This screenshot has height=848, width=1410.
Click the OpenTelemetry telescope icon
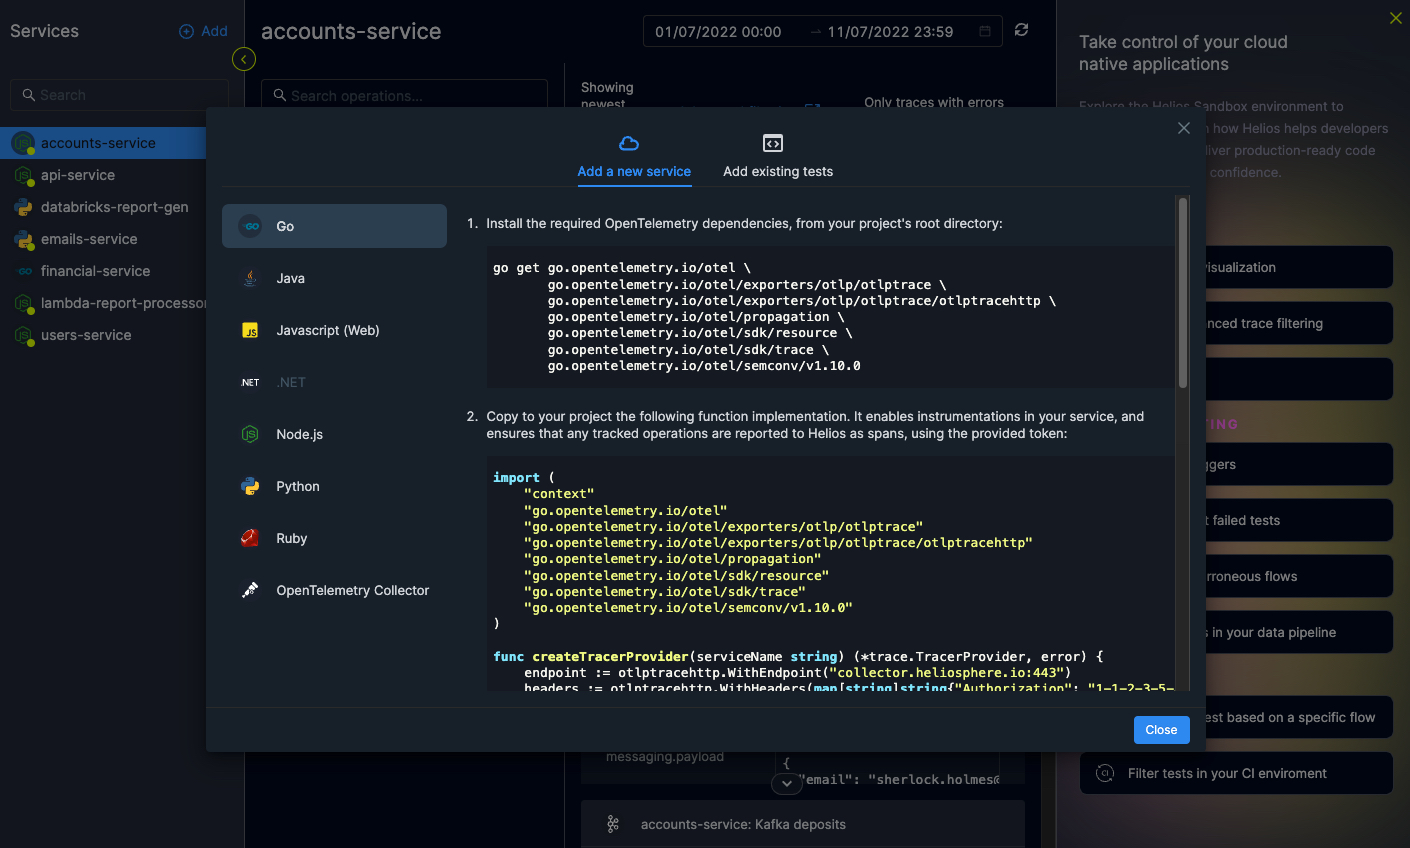[x=250, y=590]
